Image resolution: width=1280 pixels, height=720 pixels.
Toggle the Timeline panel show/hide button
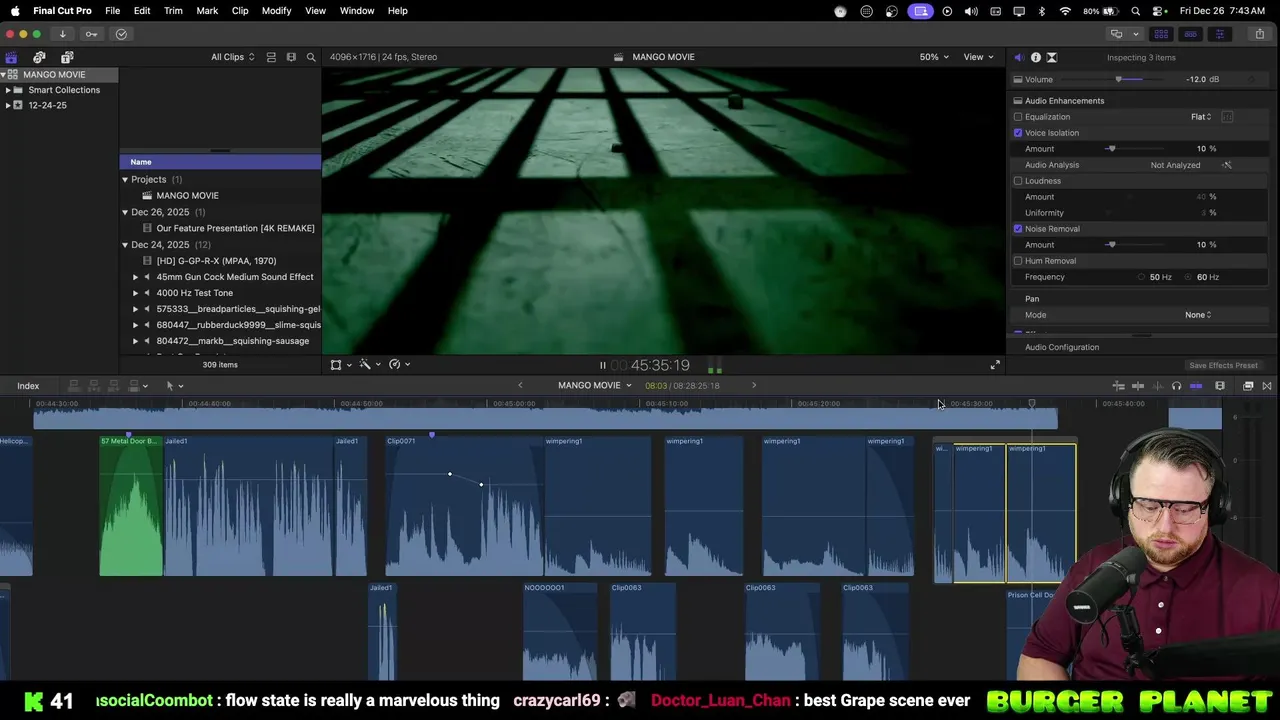coord(1190,34)
